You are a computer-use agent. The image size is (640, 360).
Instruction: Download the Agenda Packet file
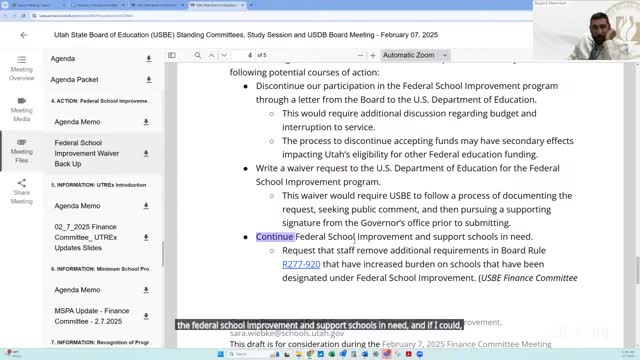click(149, 80)
